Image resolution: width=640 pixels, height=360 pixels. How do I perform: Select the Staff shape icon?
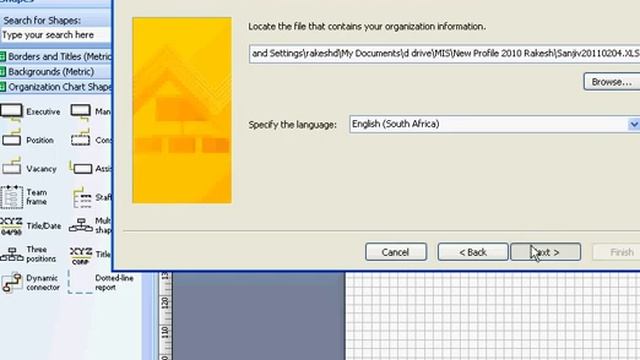click(x=82, y=198)
